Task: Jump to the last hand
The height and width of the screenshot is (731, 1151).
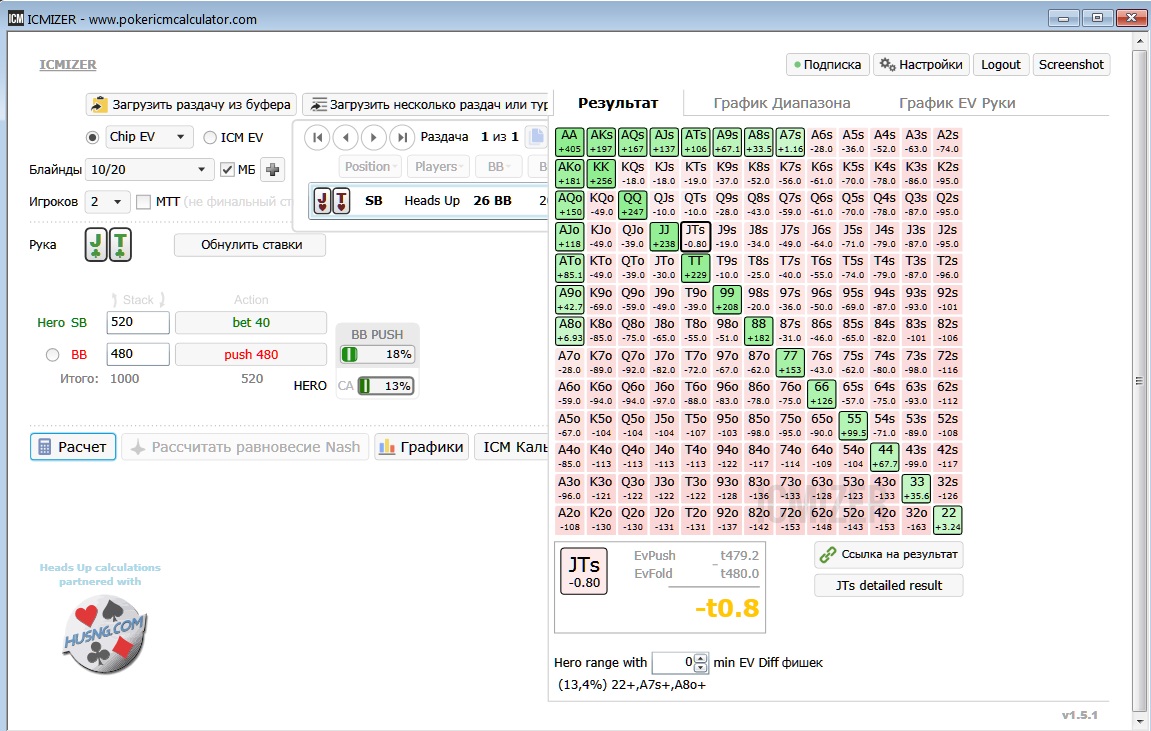Action: pos(402,137)
